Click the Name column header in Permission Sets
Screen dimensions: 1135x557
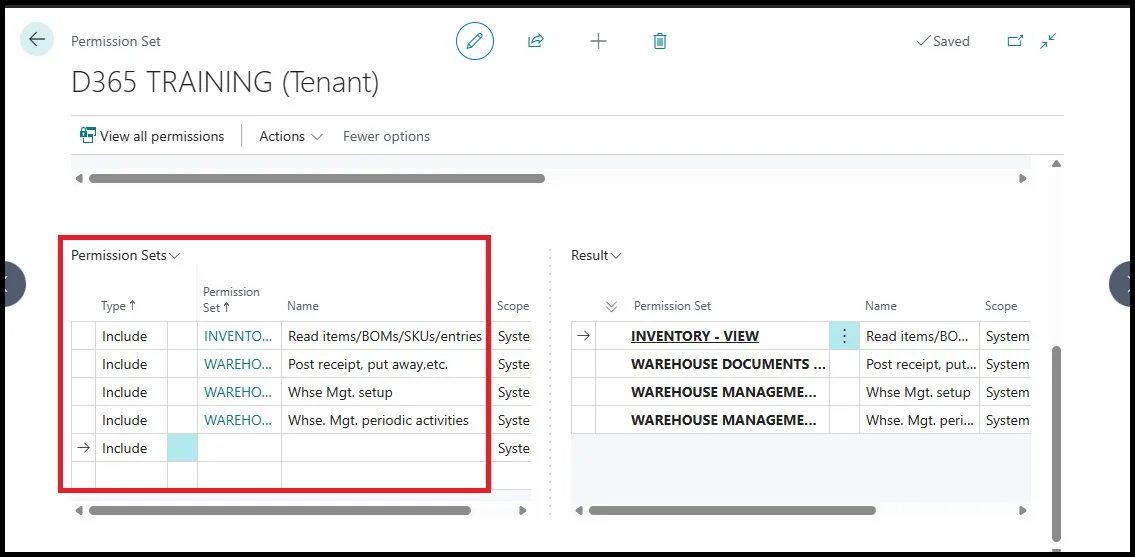point(303,306)
